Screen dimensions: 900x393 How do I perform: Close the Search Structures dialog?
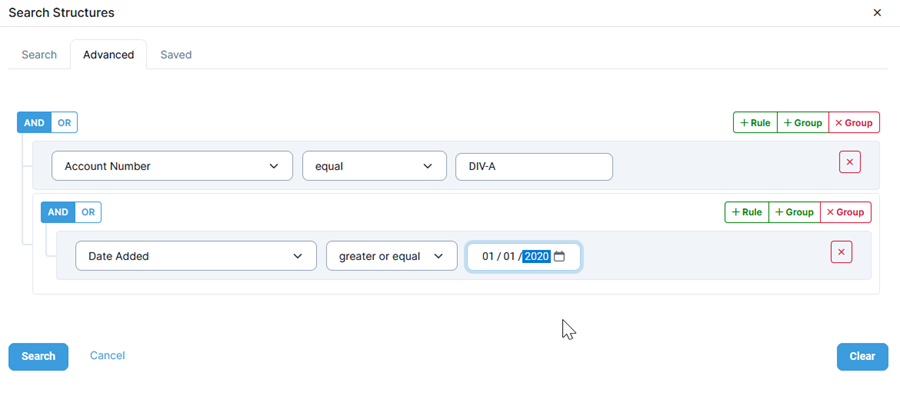(877, 13)
